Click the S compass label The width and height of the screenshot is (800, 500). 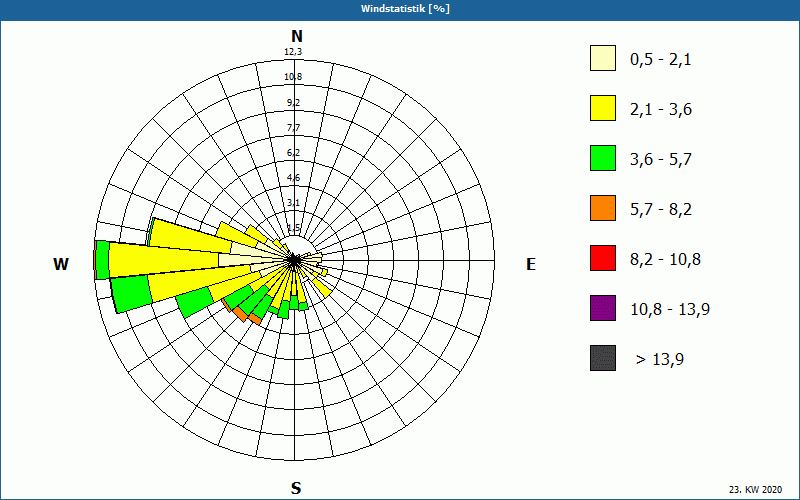(x=296, y=488)
